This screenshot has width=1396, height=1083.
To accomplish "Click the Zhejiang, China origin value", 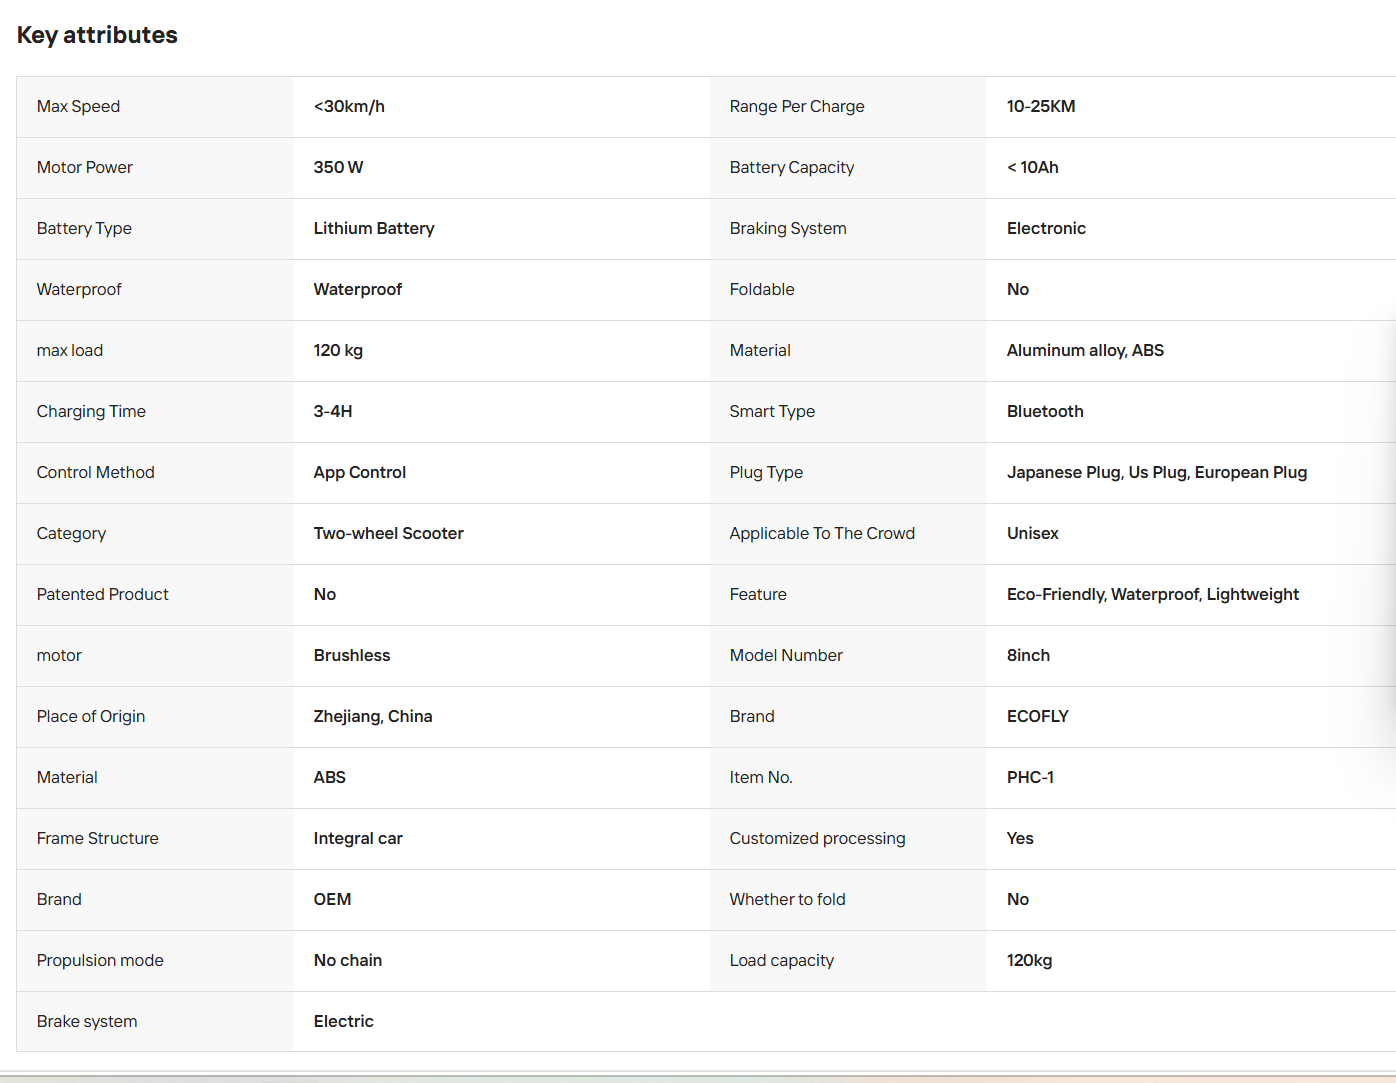I will [x=373, y=716].
